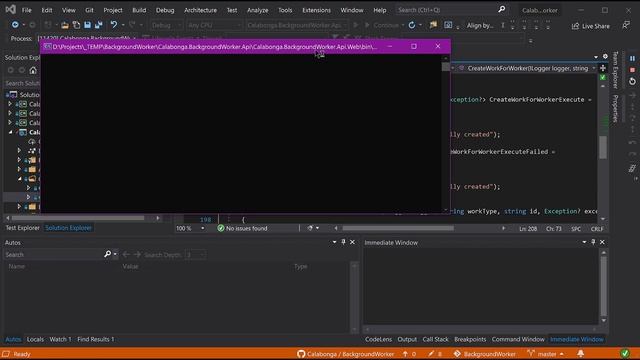Viewport: 640px width, 360px height.
Task: Click the GitHub Calabonga / BackgroundWorker status item
Action: (x=345, y=354)
